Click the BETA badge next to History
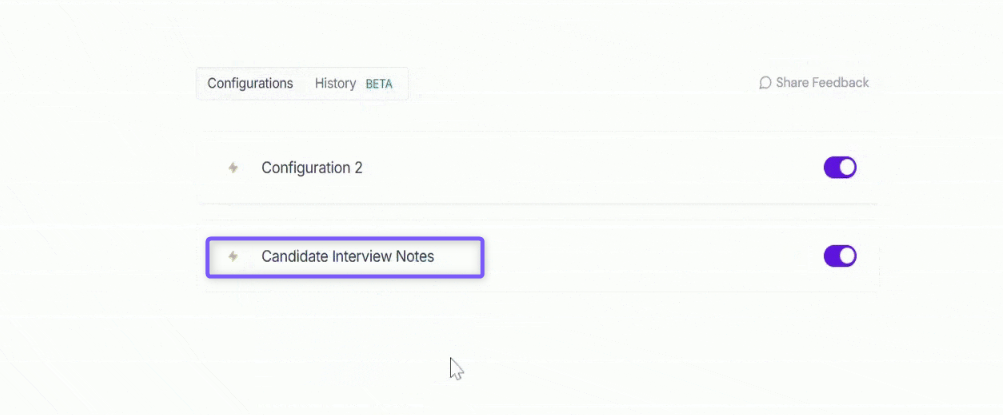This screenshot has height=415, width=1003. pyautogui.click(x=379, y=84)
